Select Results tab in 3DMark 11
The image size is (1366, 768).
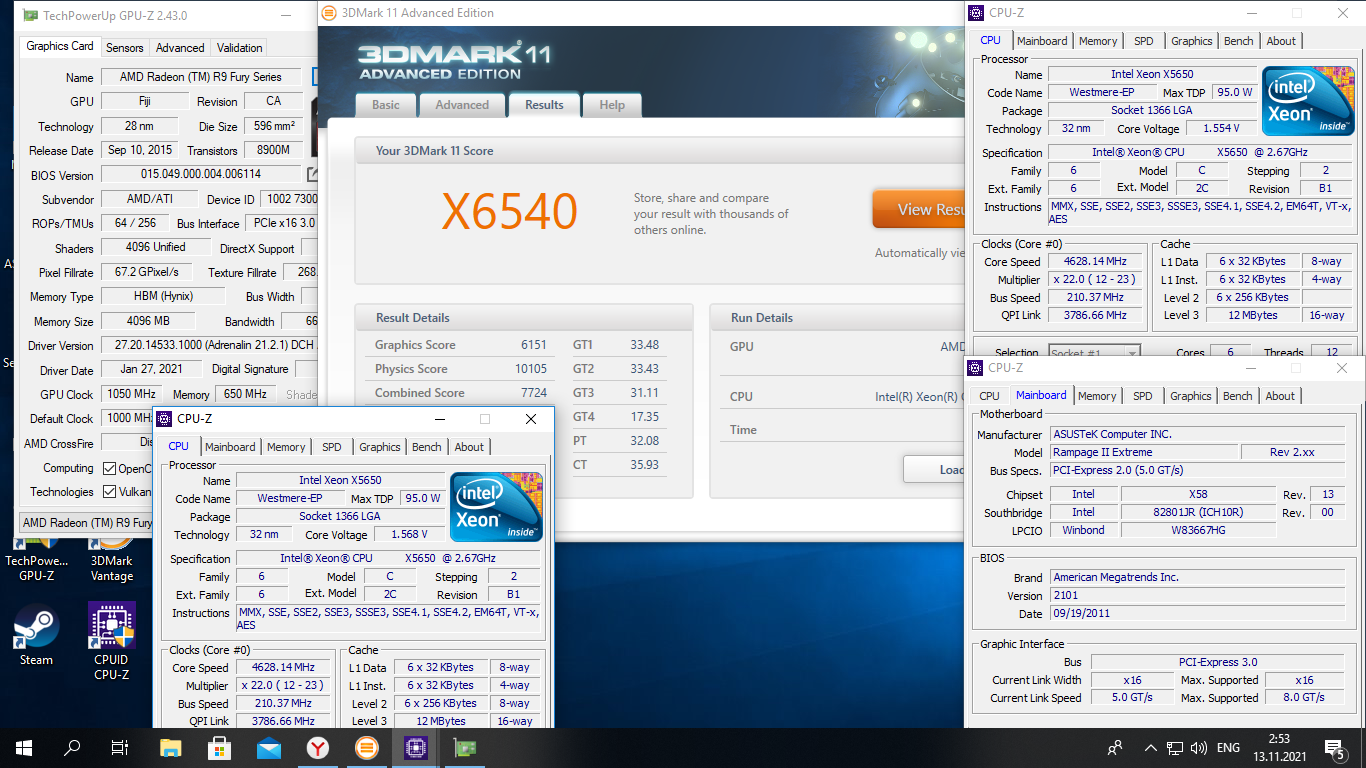coord(544,104)
